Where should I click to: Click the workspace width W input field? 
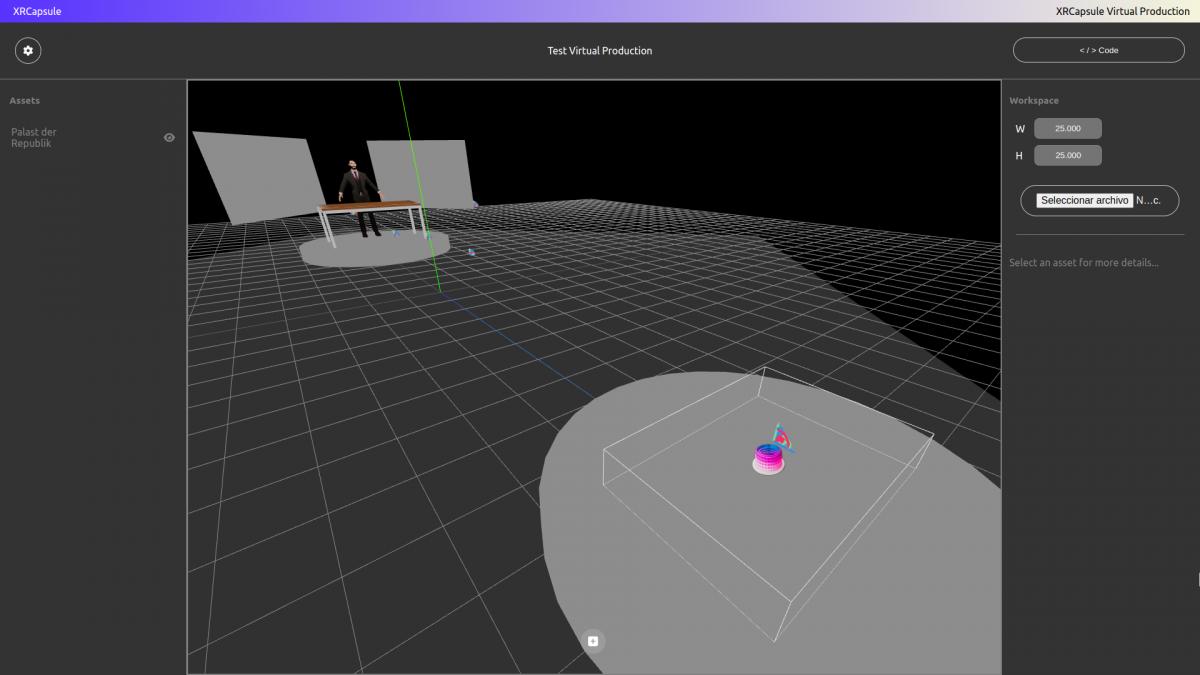tap(1067, 128)
